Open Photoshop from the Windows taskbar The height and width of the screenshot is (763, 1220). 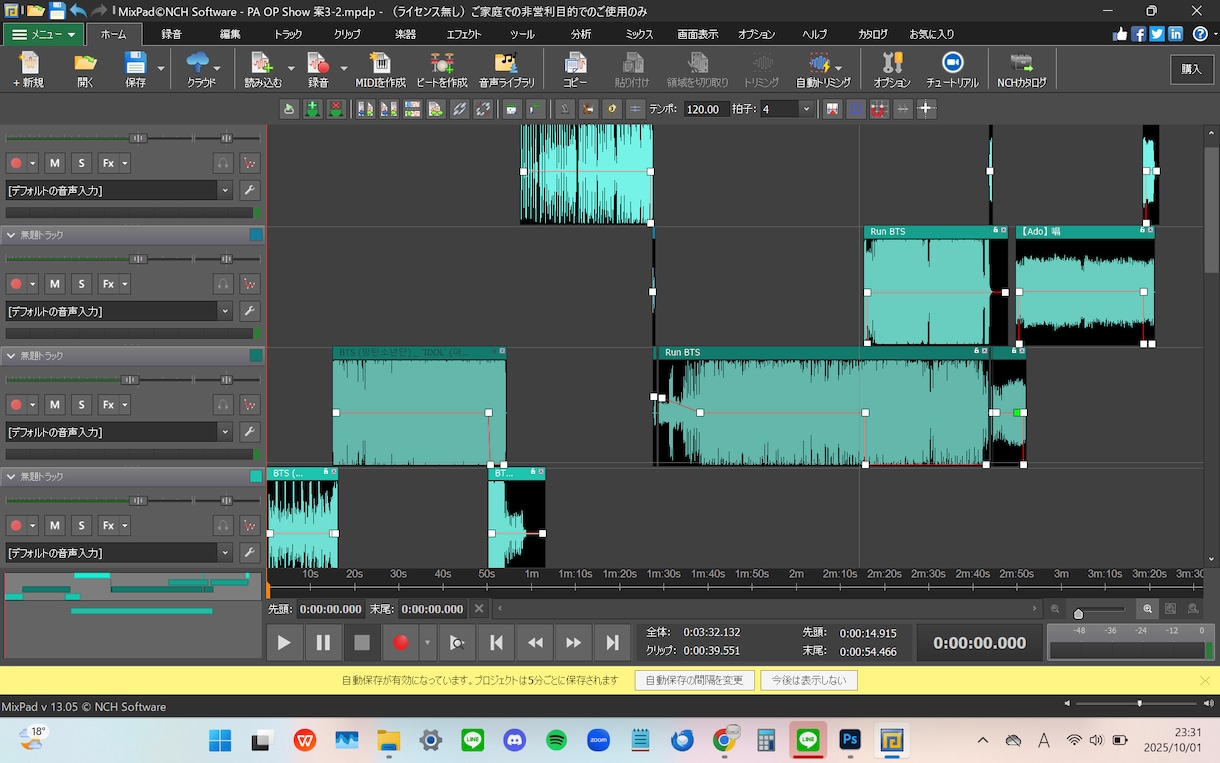pos(851,740)
